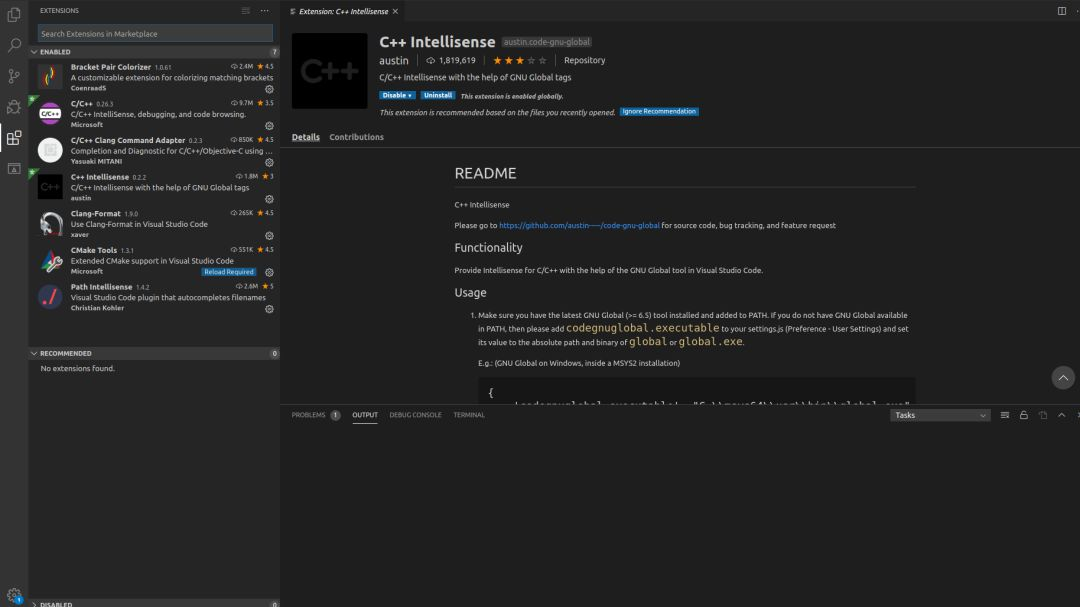Select the Clang-Format extension icon
The height and width of the screenshot is (607, 1080).
[x=50, y=223]
